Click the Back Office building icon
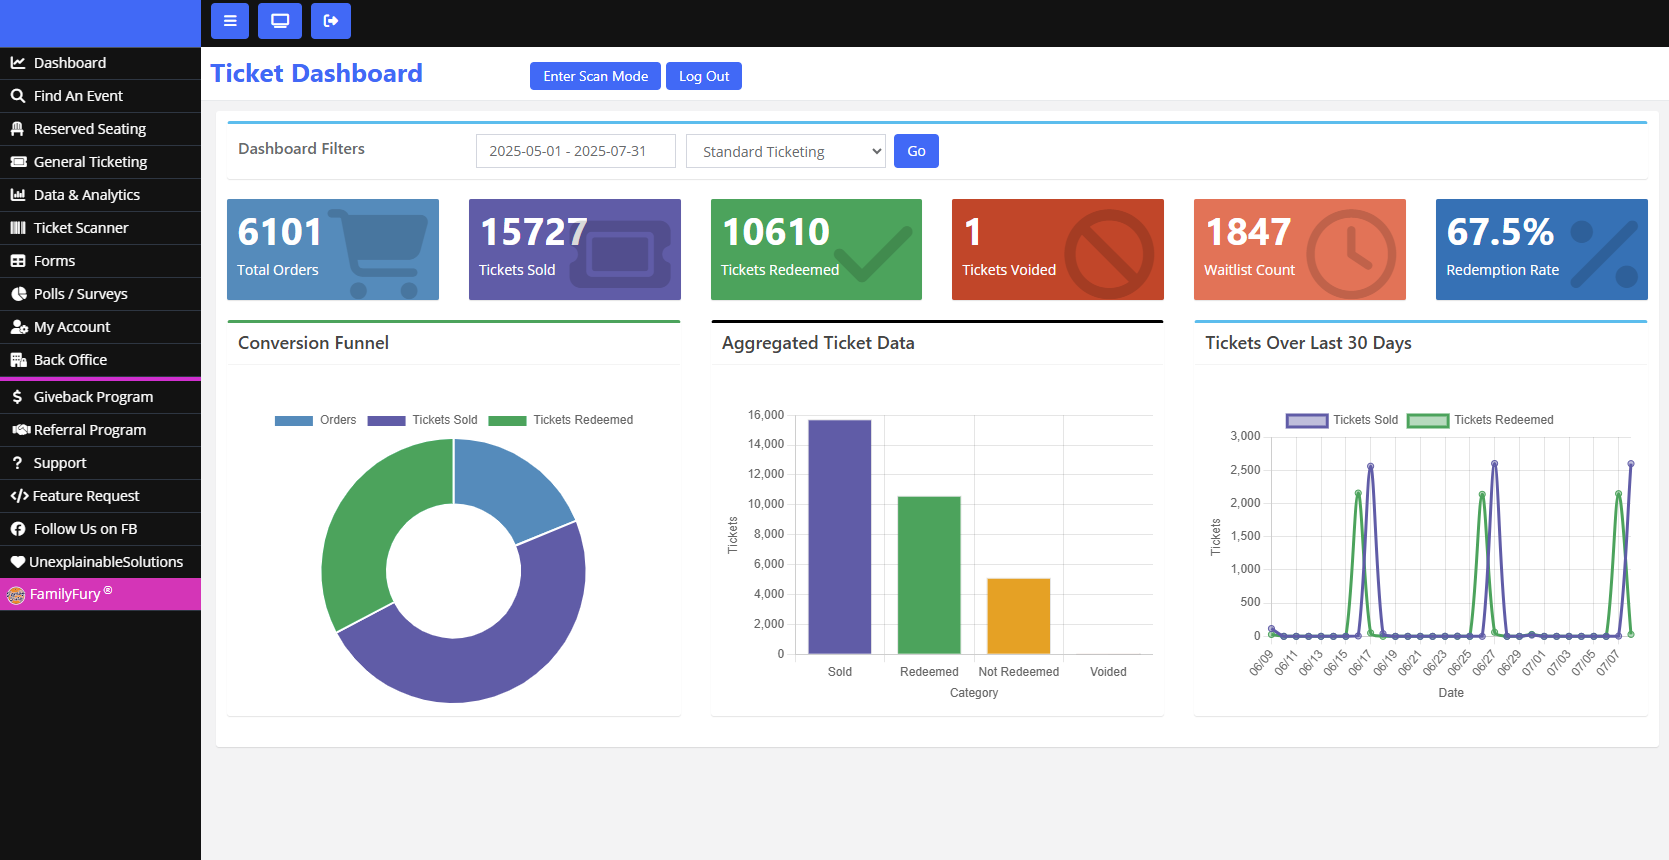Viewport: 1669px width, 860px height. tap(18, 360)
